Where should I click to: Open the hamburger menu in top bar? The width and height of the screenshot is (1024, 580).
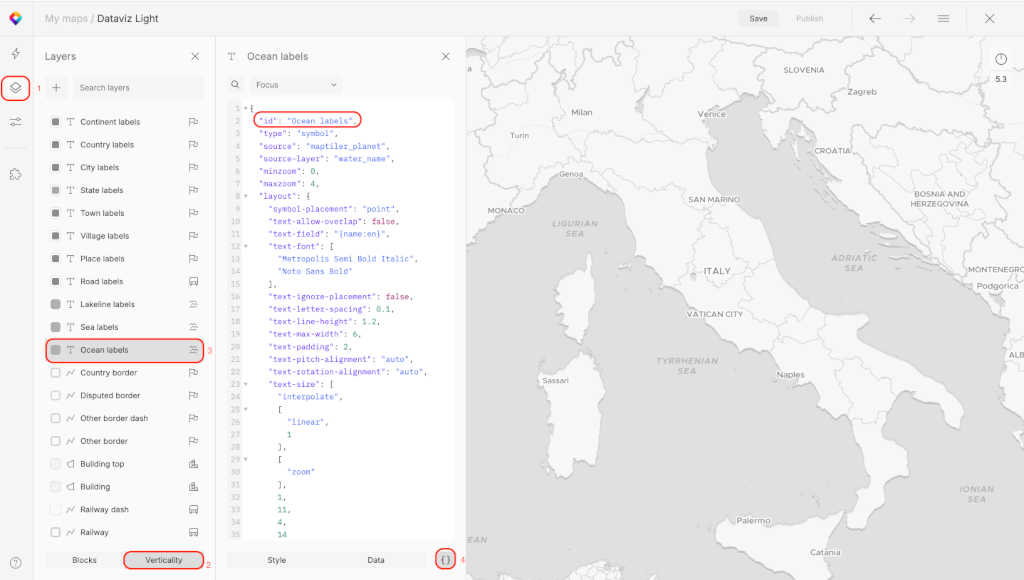pos(943,18)
